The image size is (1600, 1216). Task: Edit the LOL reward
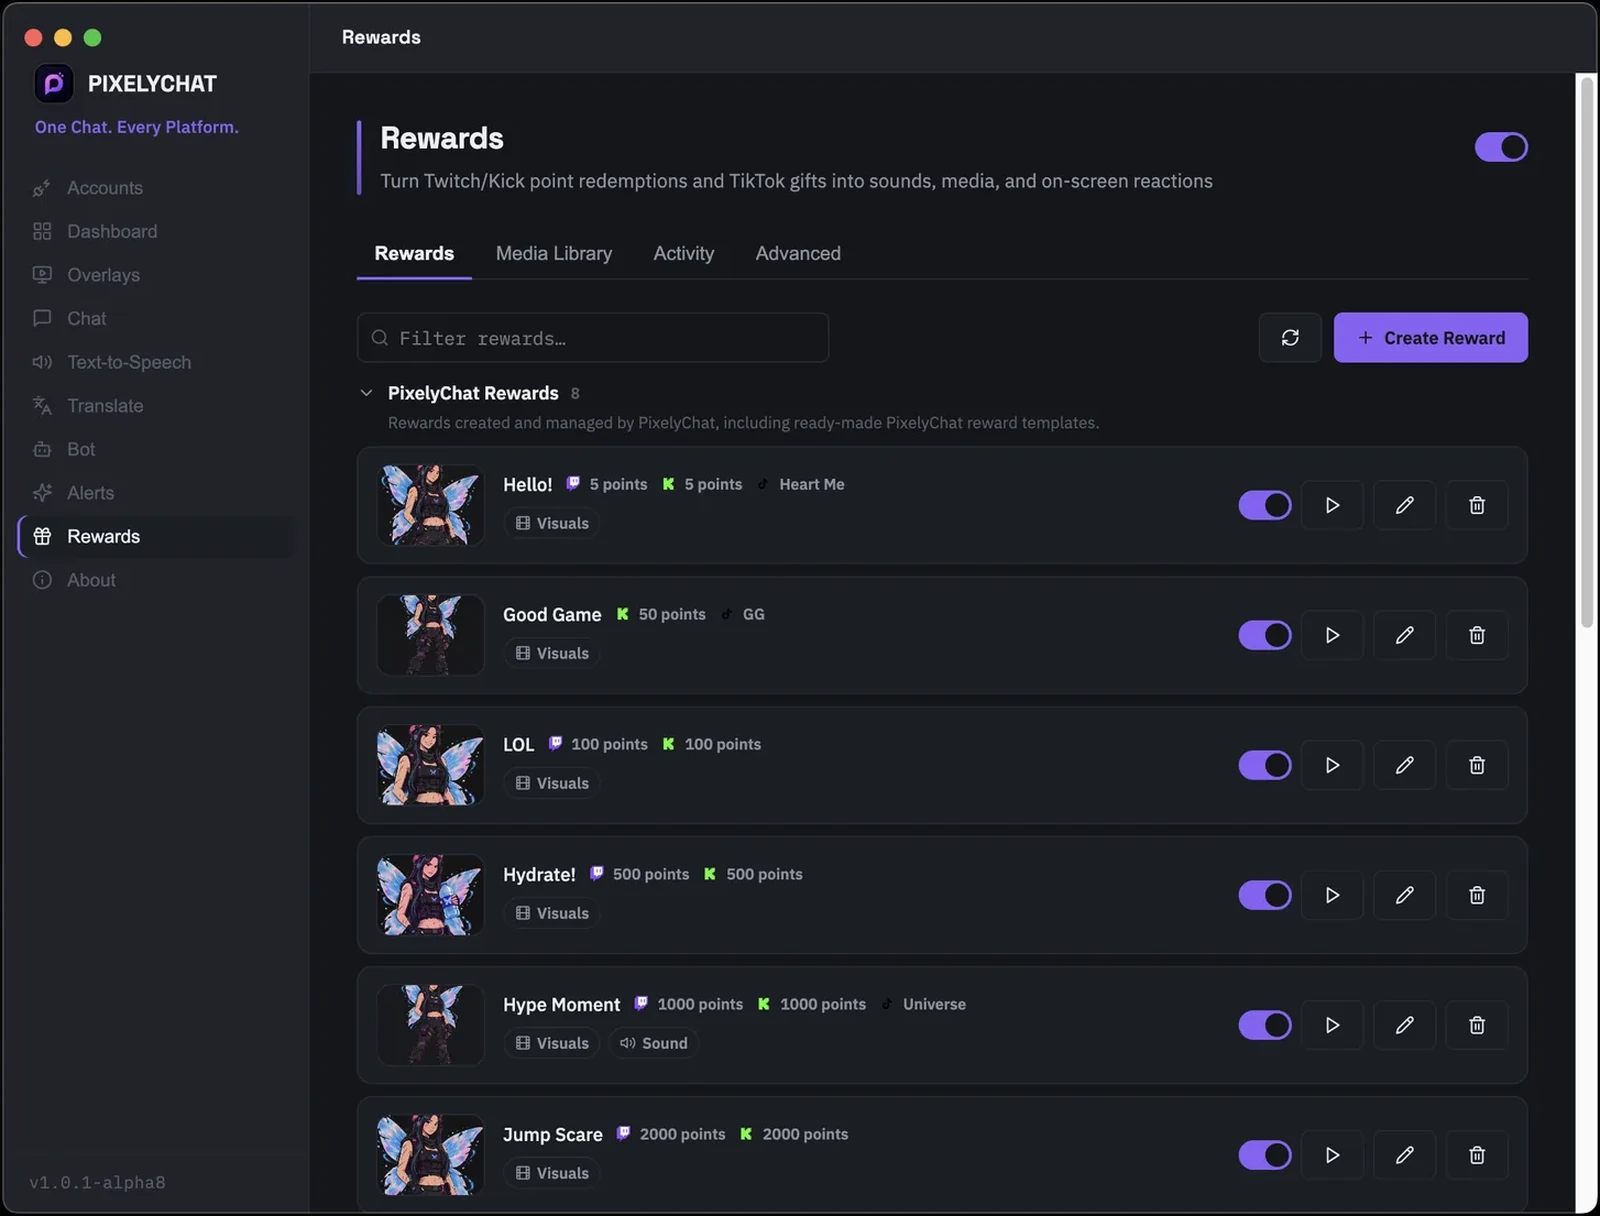1404,765
